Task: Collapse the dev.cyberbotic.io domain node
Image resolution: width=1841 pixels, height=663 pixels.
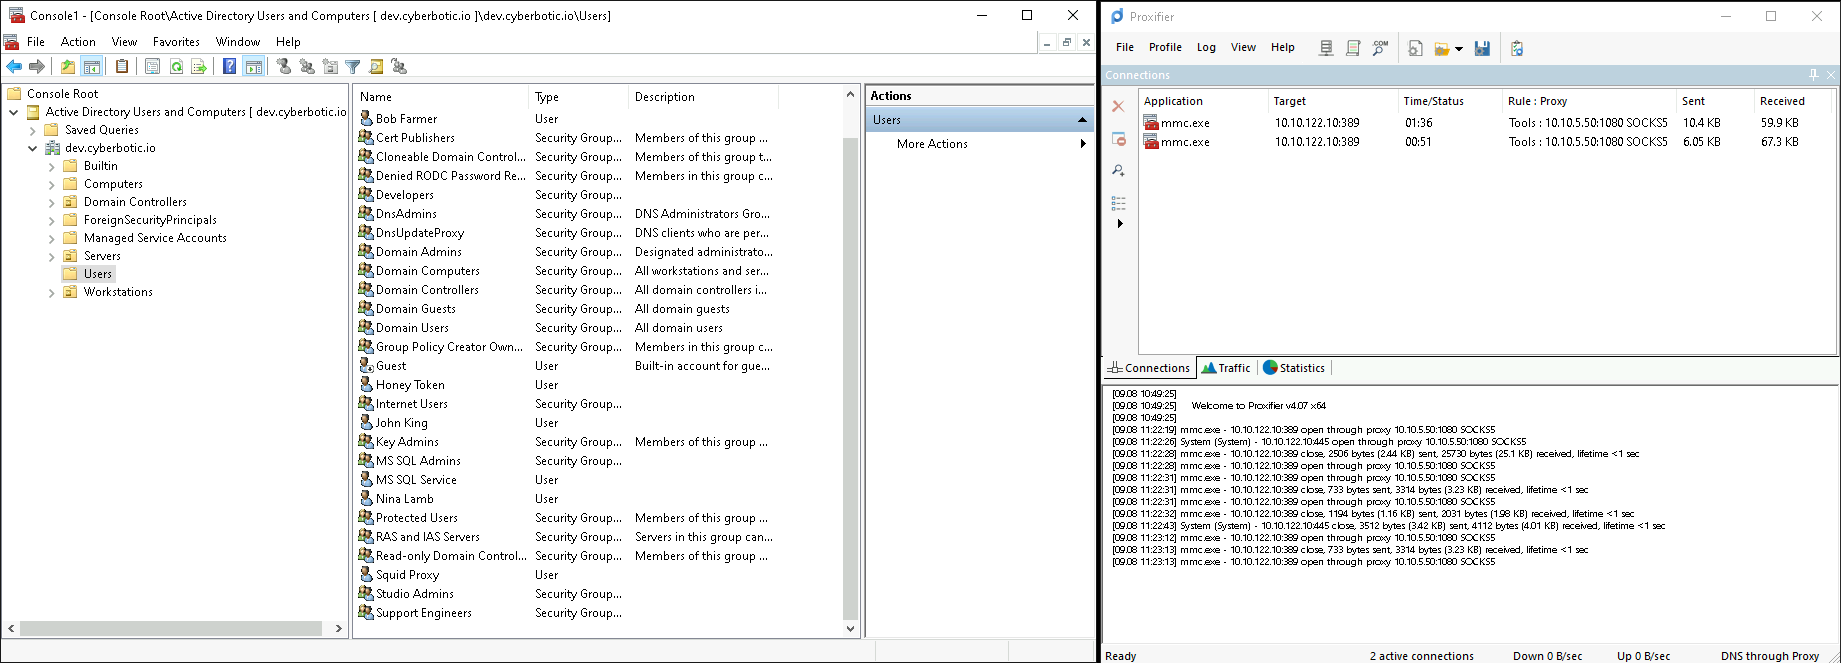Action: click(x=33, y=148)
